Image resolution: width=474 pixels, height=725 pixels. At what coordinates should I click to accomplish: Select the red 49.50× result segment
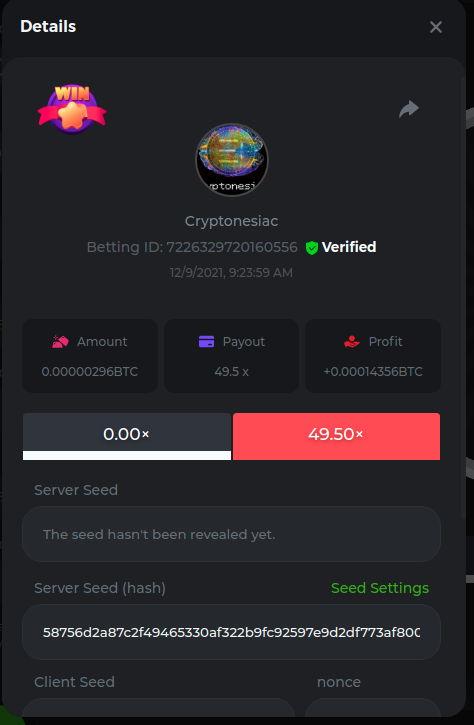[x=336, y=436]
